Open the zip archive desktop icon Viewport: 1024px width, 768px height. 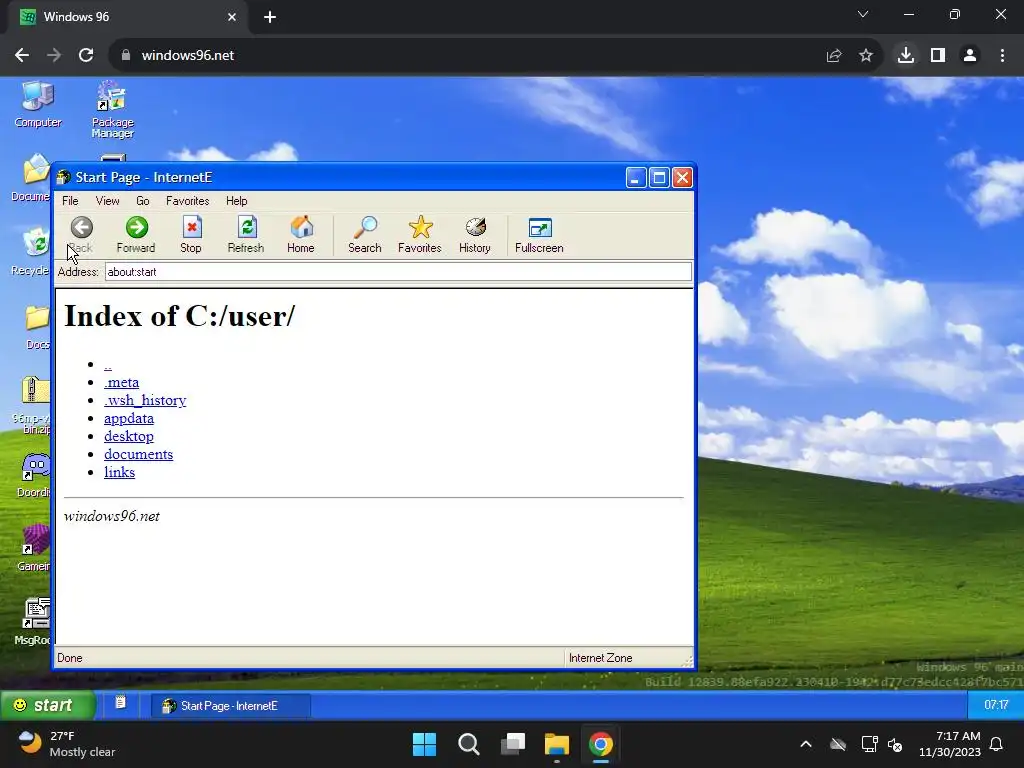coord(33,405)
